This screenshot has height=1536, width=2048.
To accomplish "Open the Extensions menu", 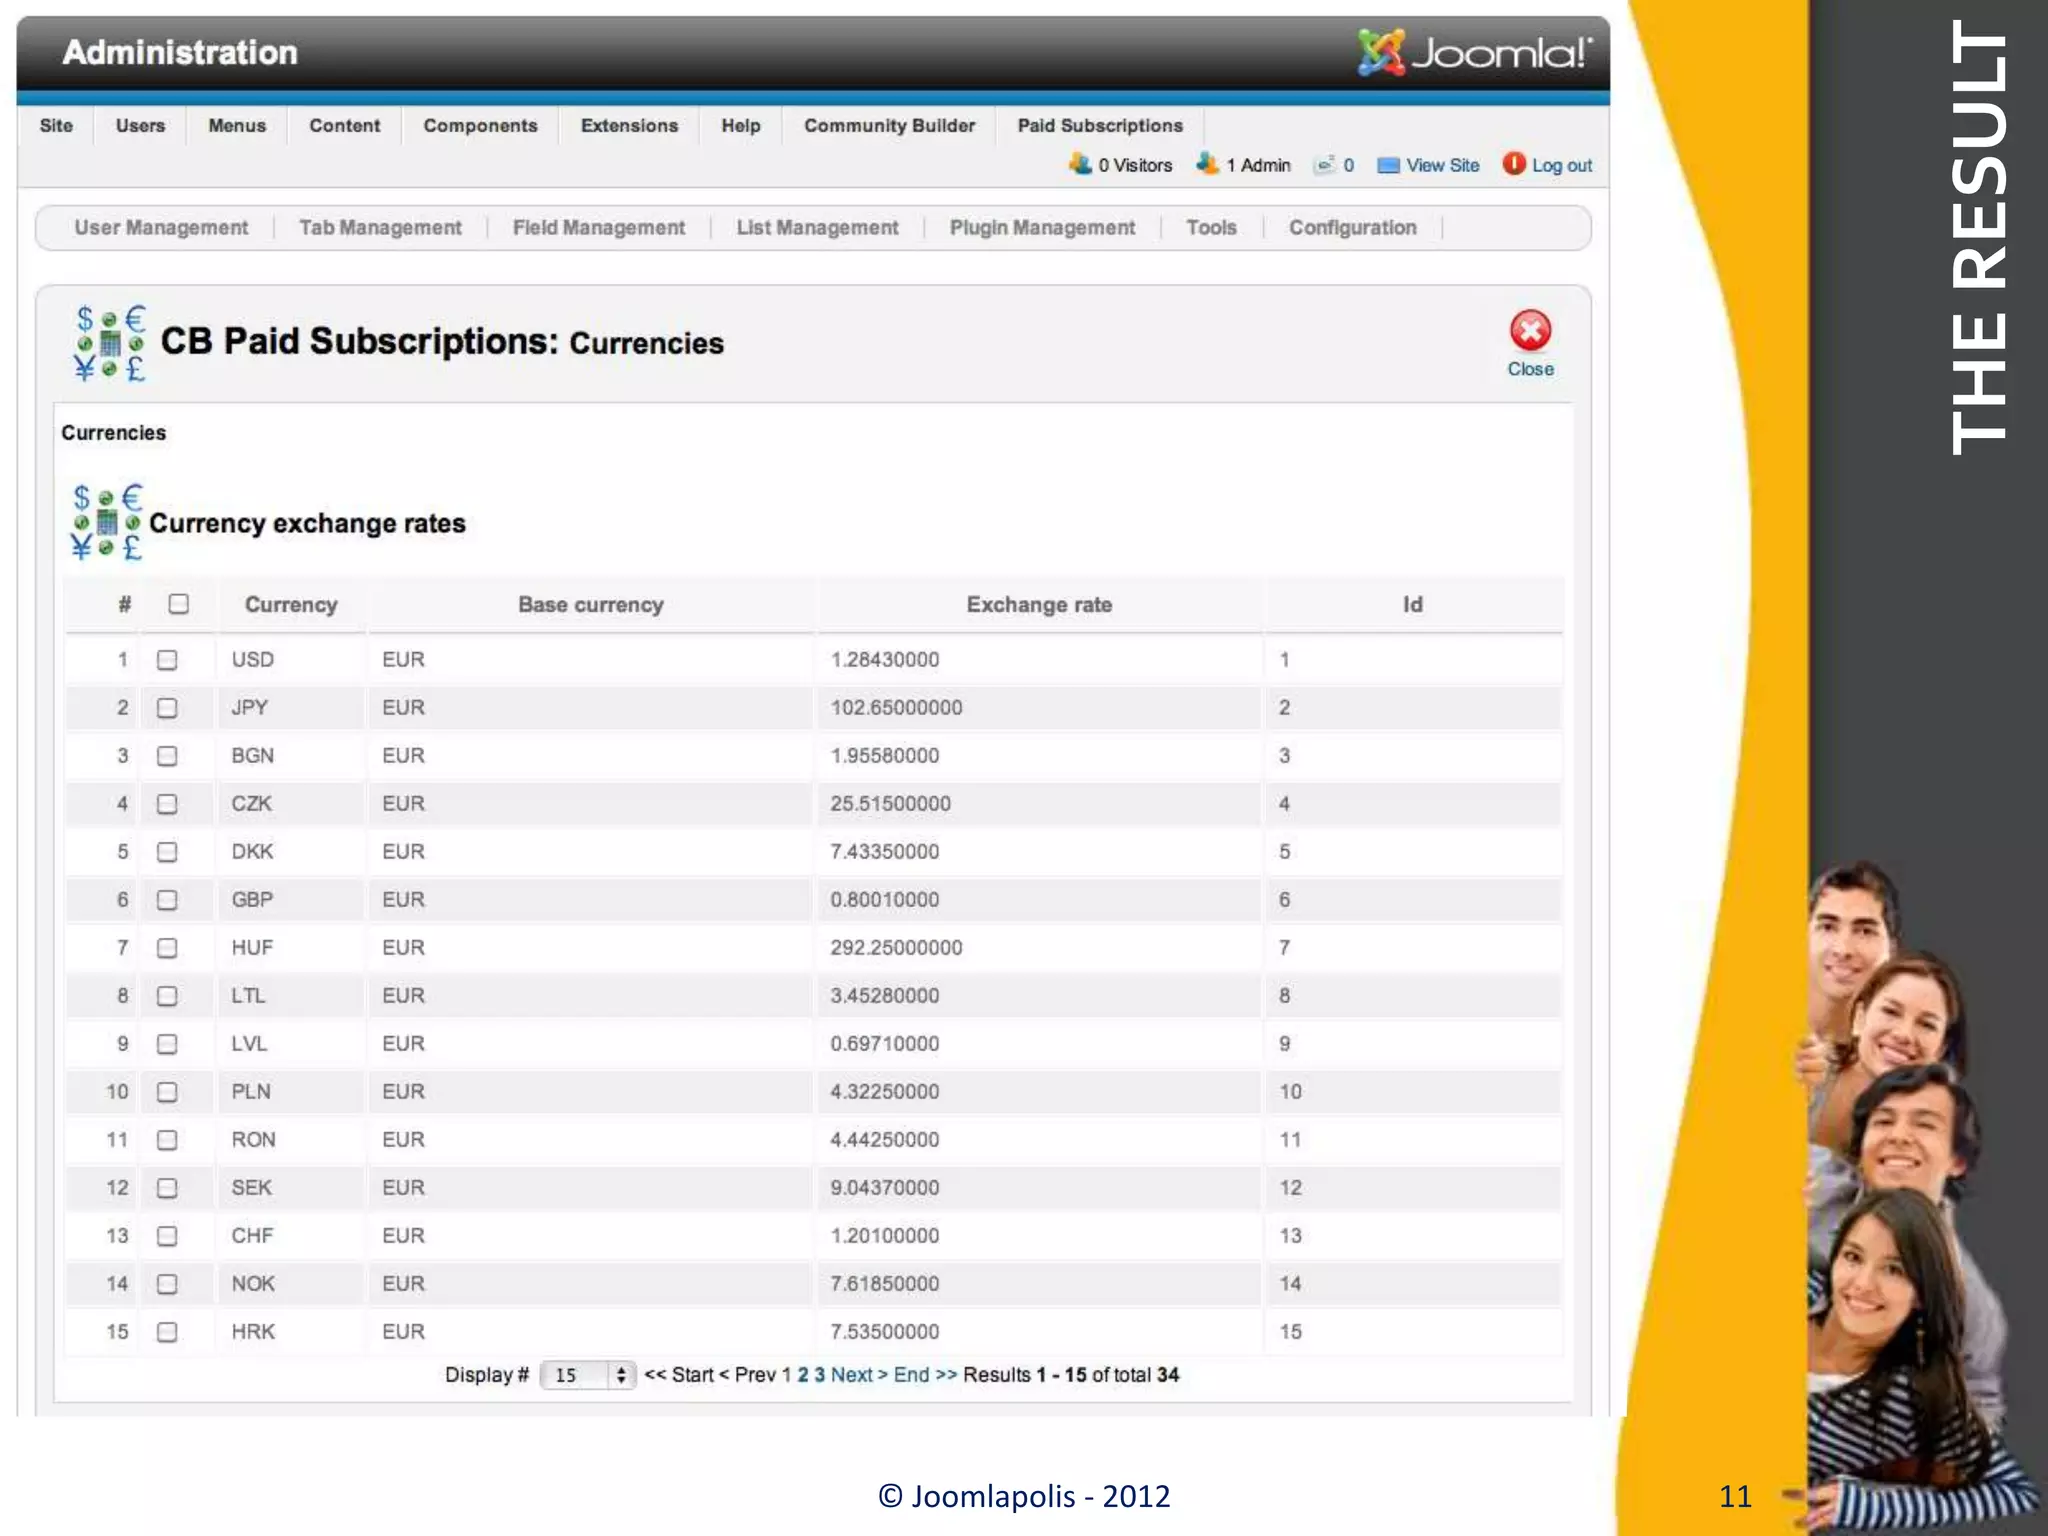I will [629, 126].
